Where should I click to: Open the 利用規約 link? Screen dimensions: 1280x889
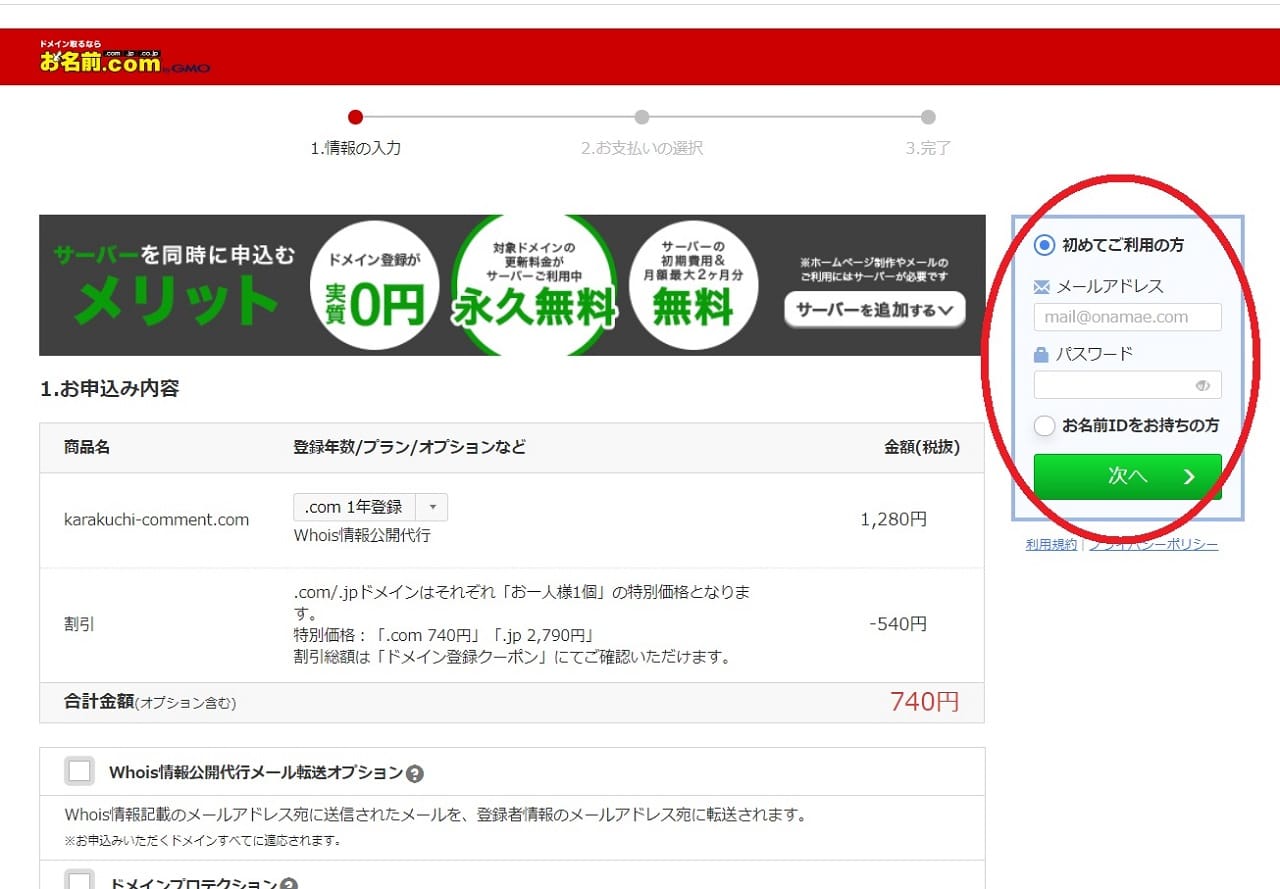tap(1051, 545)
